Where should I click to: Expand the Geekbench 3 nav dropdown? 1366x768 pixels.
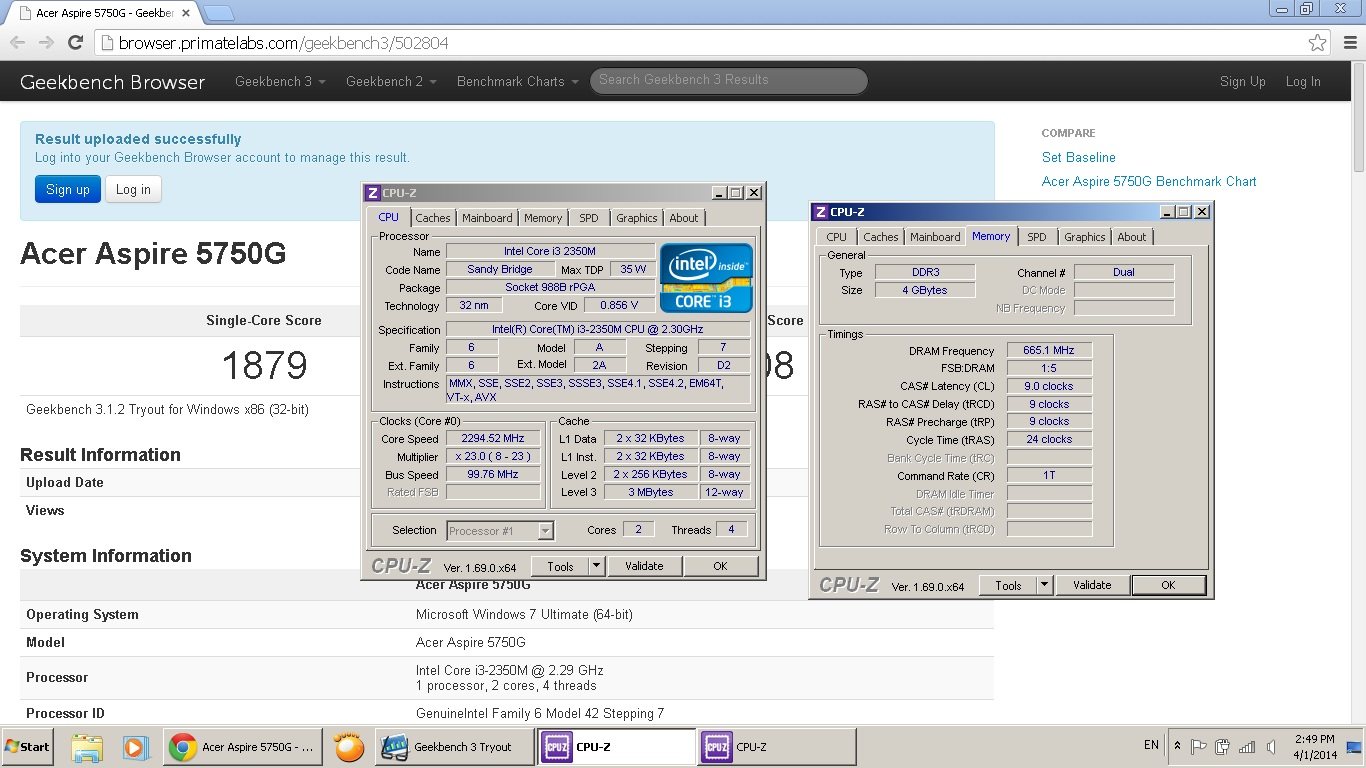point(280,82)
